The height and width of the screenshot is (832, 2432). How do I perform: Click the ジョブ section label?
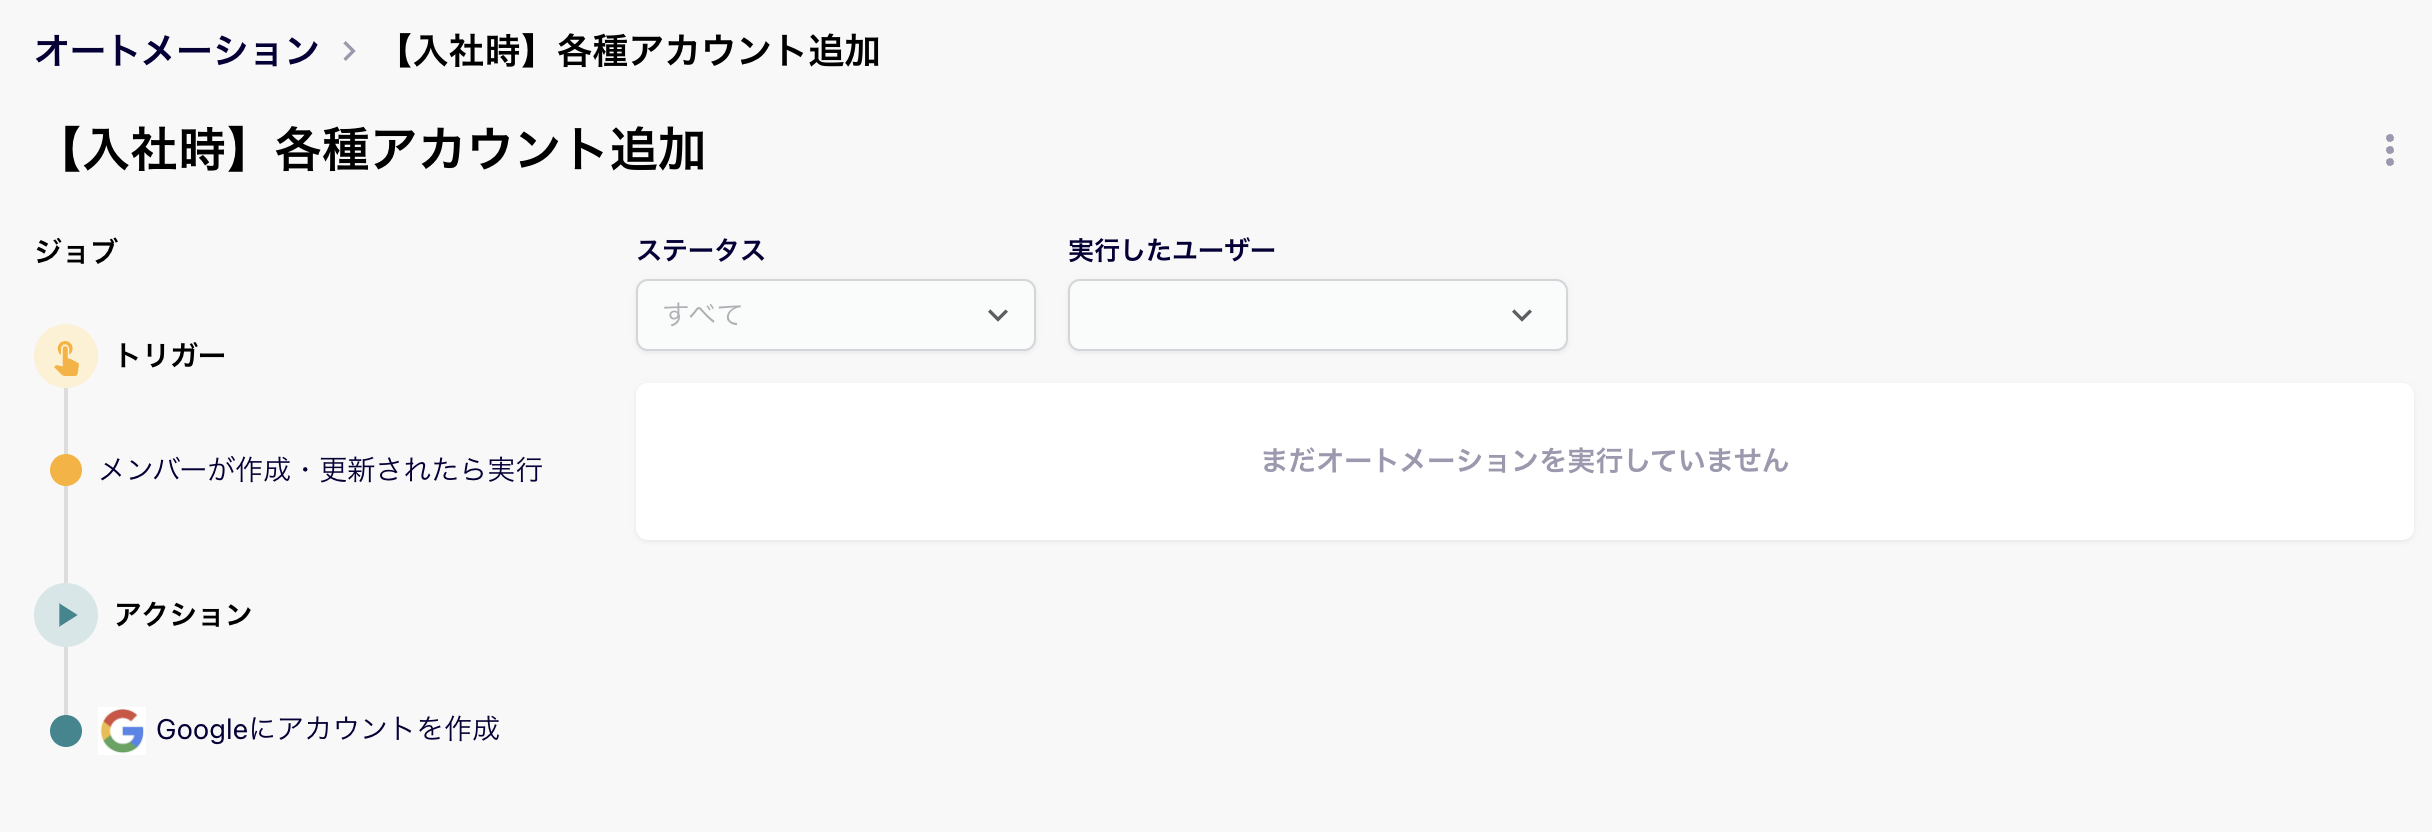tap(76, 251)
